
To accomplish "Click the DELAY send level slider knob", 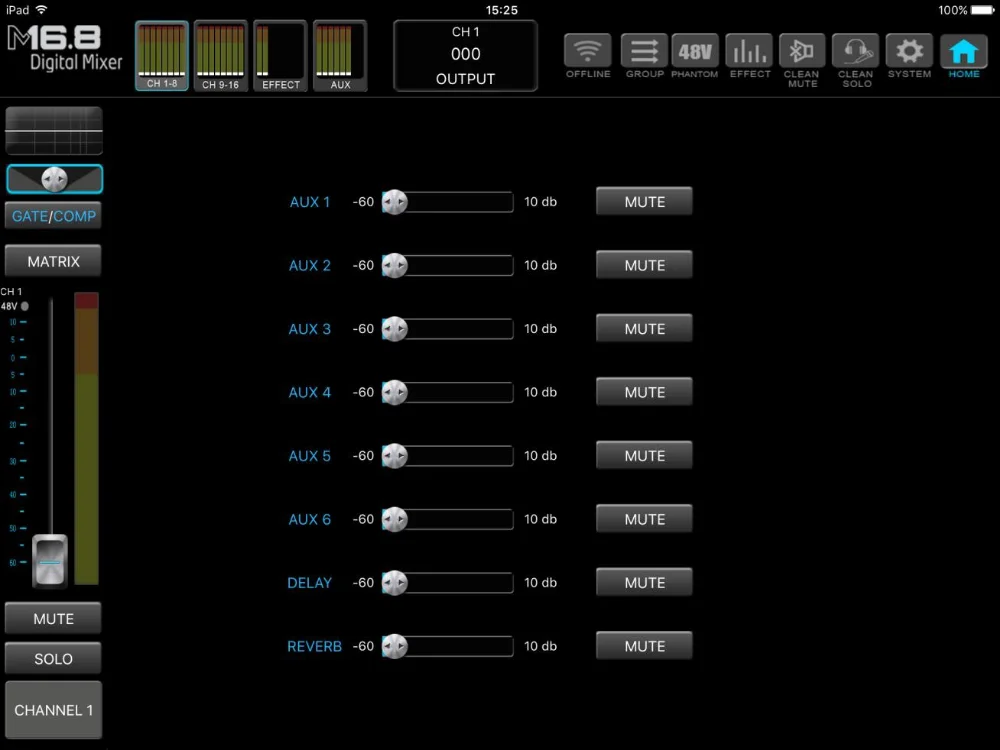I will point(395,583).
